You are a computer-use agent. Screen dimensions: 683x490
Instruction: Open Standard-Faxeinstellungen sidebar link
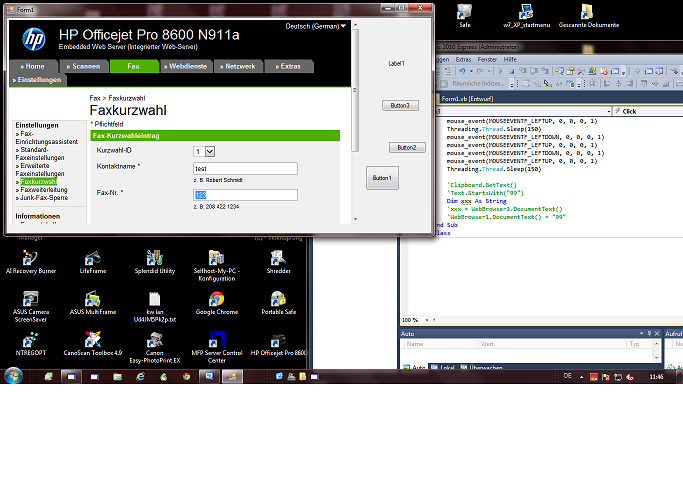40,154
